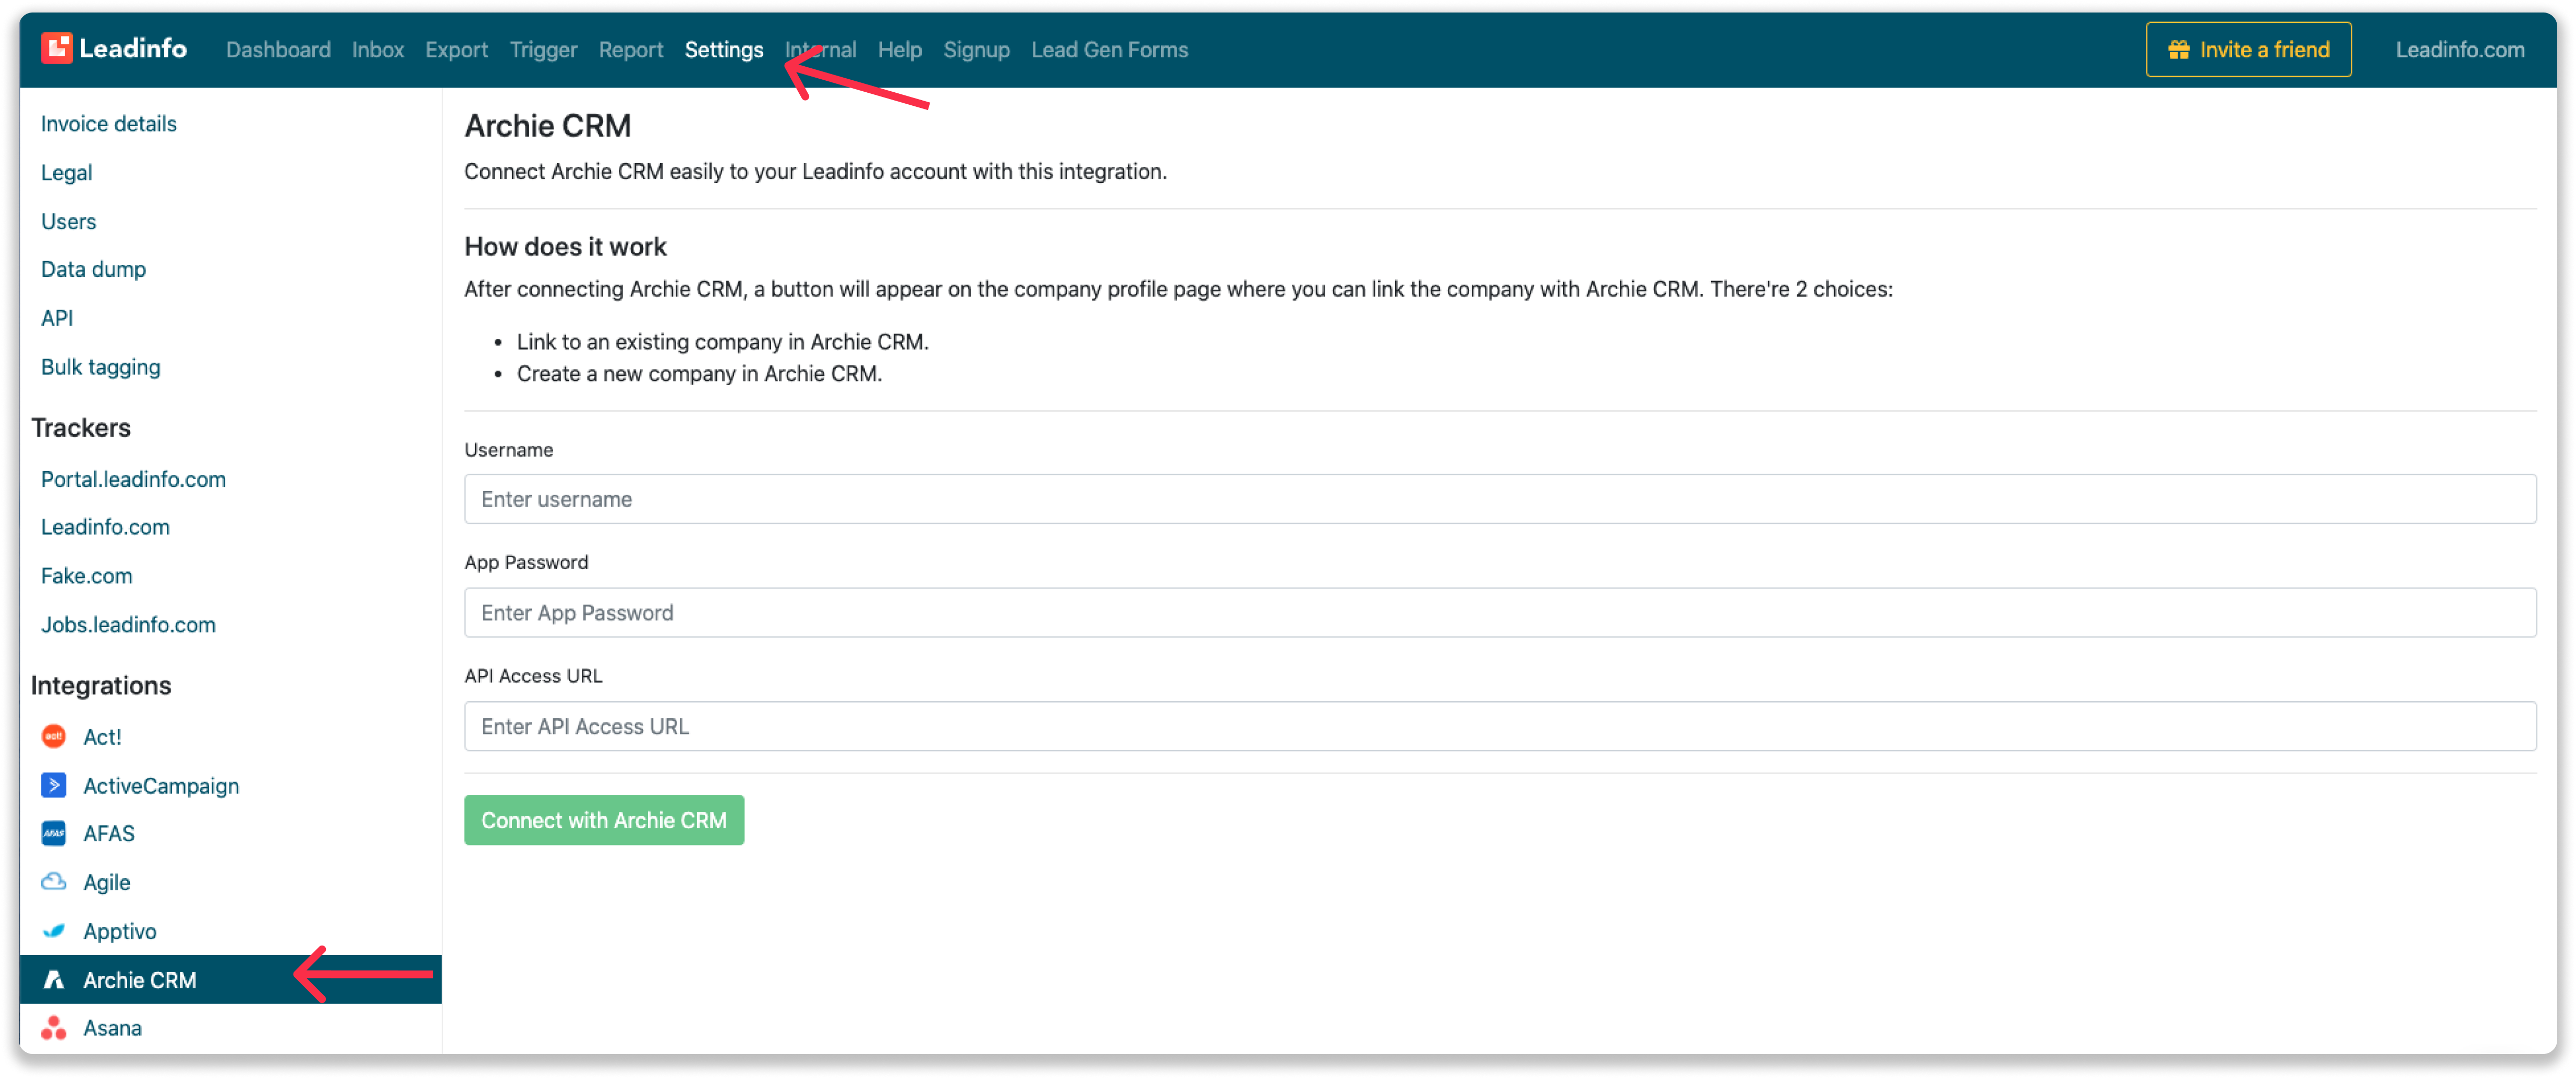The image size is (2576, 1079).
Task: Focus the Username input field
Action: click(x=1500, y=499)
